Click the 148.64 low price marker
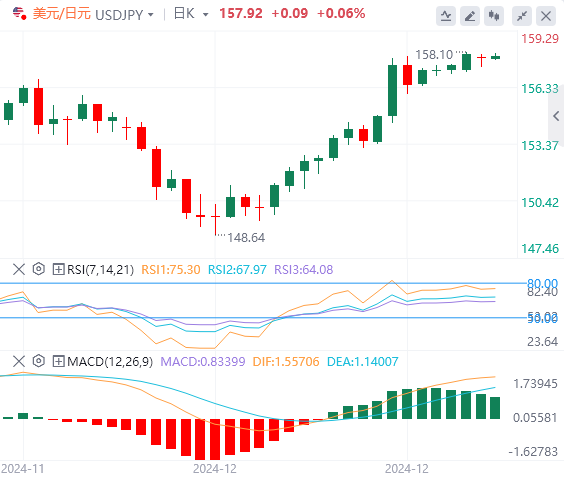Screen dimensions: 564x480 246,237
